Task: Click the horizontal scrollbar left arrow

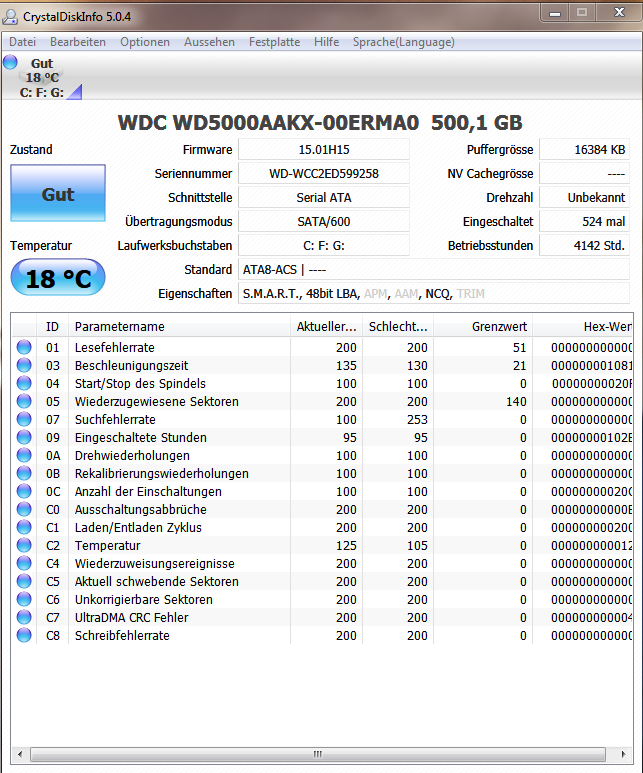Action: 20,754
